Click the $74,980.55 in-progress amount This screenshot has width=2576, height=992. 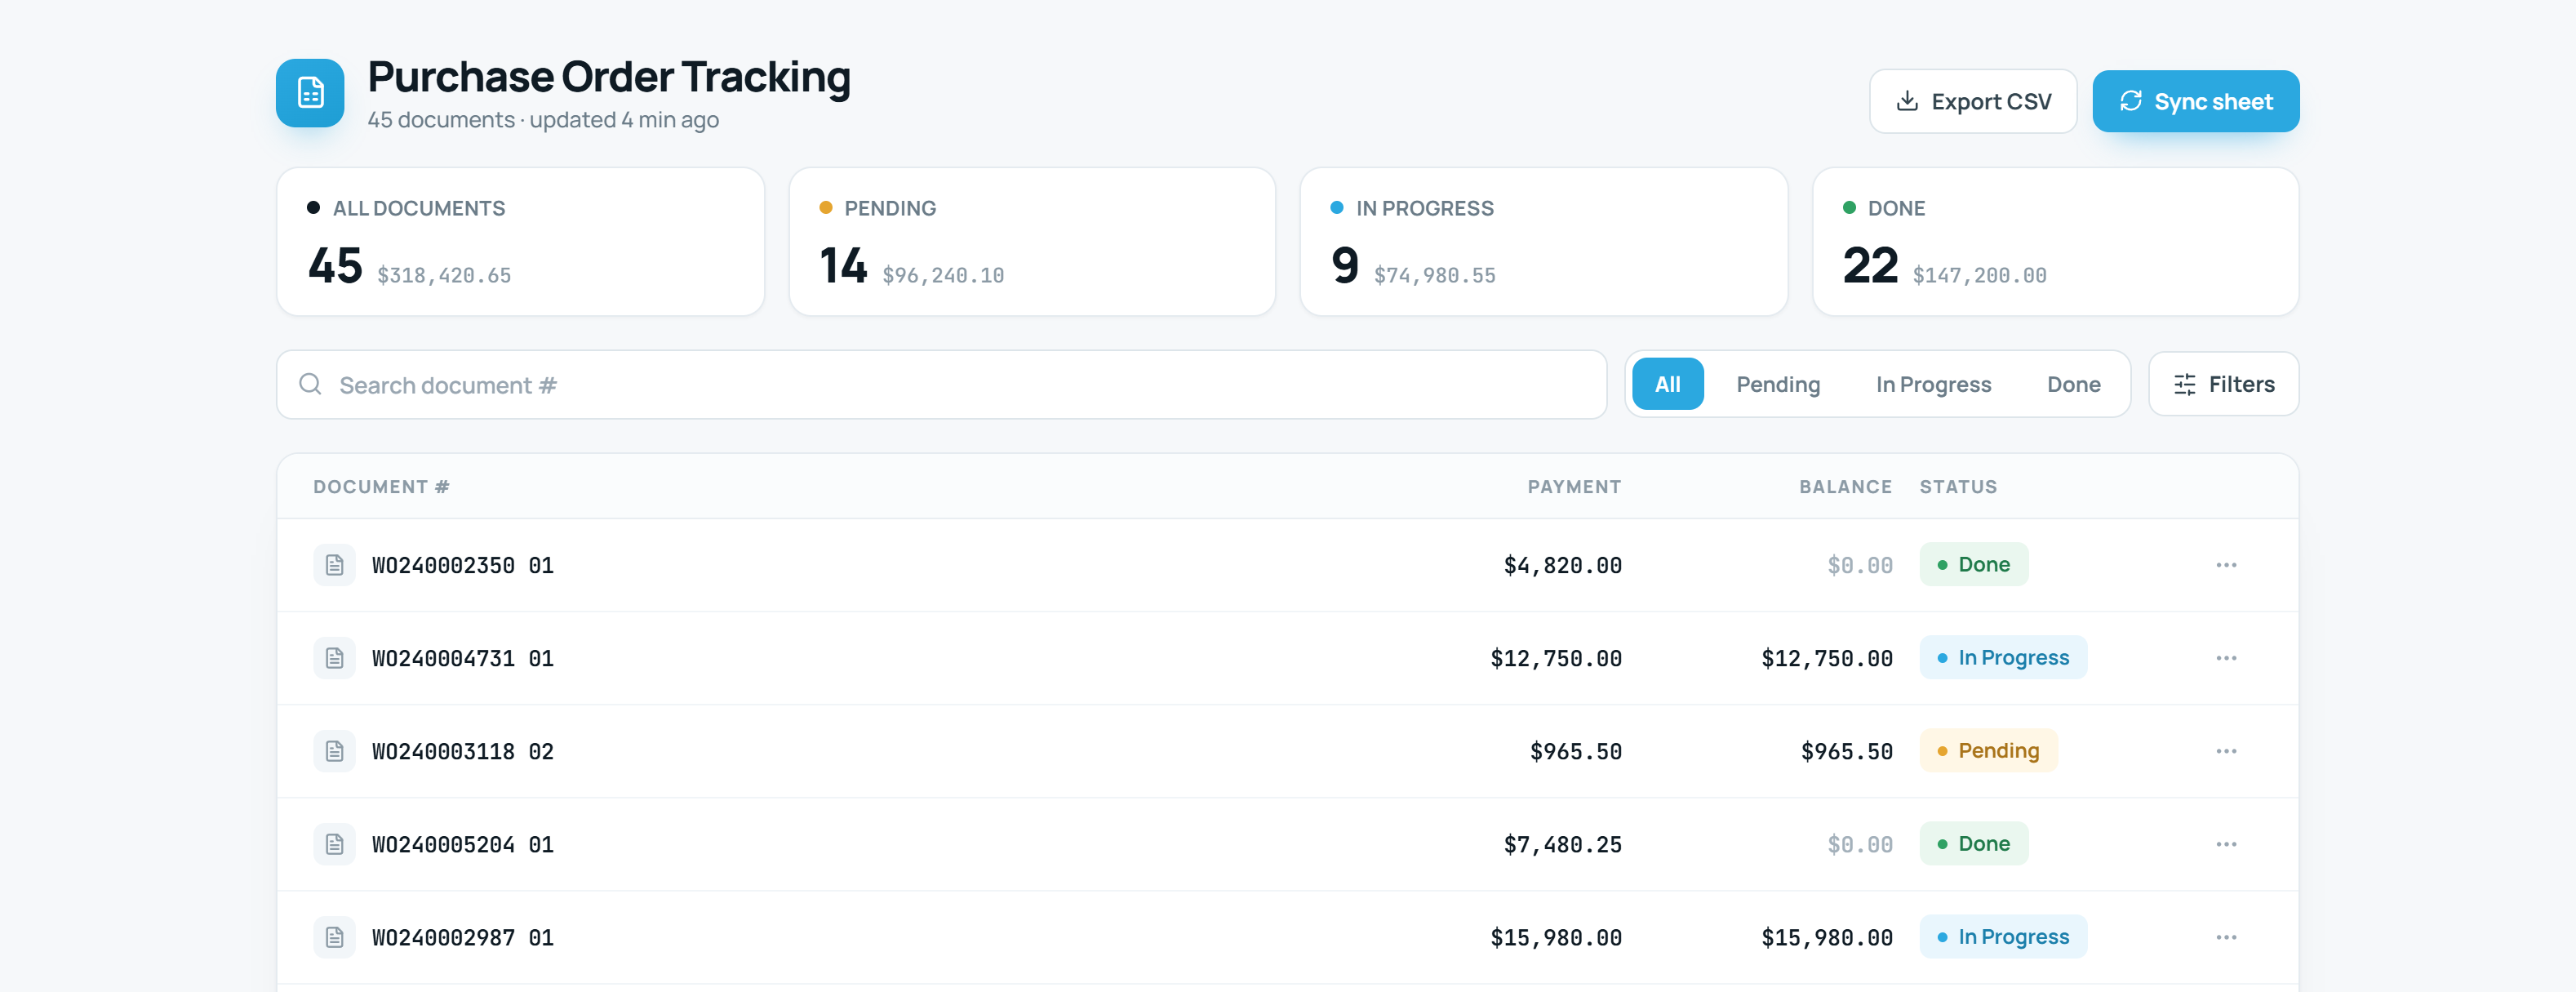click(1434, 275)
